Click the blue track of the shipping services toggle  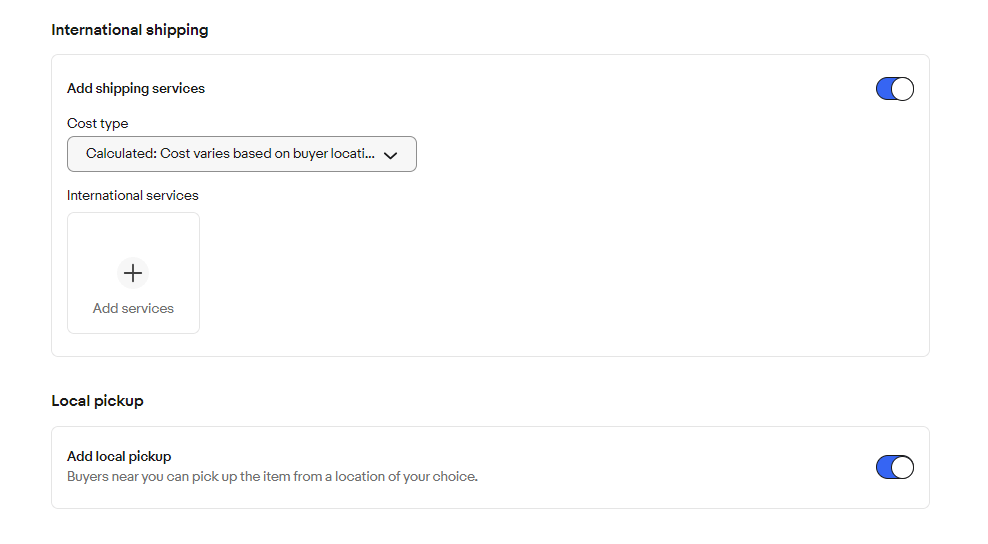point(884,89)
